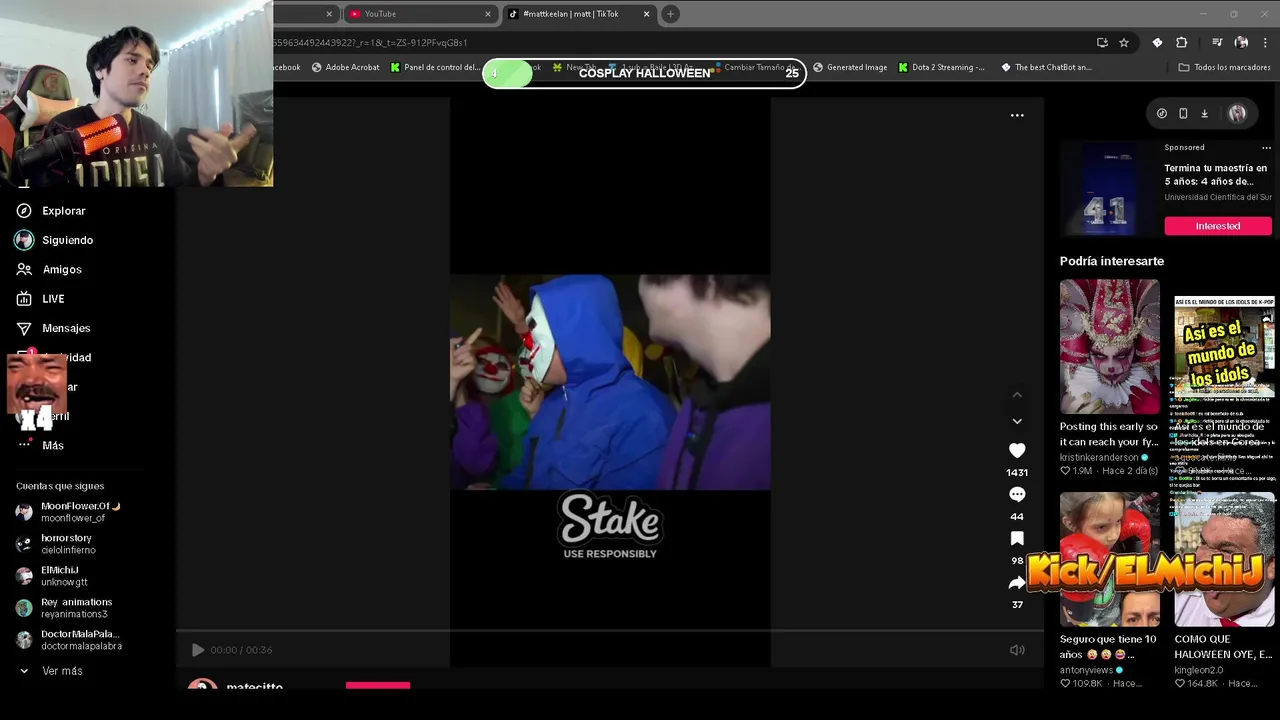Open The best ChatBot bookmark

click(1045, 68)
